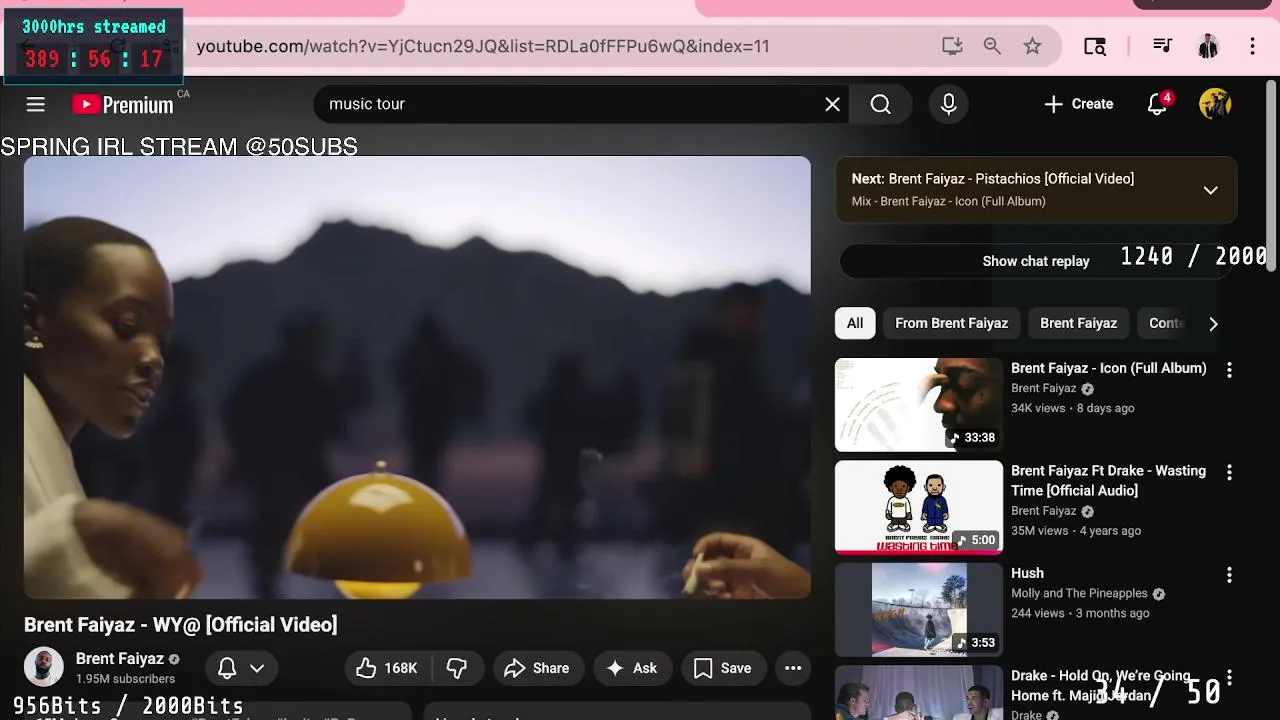Screen dimensions: 1280x720
Task: Click the install app icon in address bar
Action: pyautogui.click(x=952, y=46)
